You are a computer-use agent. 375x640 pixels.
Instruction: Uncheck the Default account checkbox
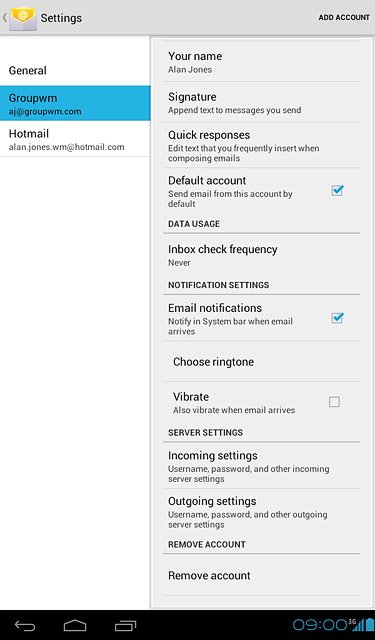coord(337,190)
